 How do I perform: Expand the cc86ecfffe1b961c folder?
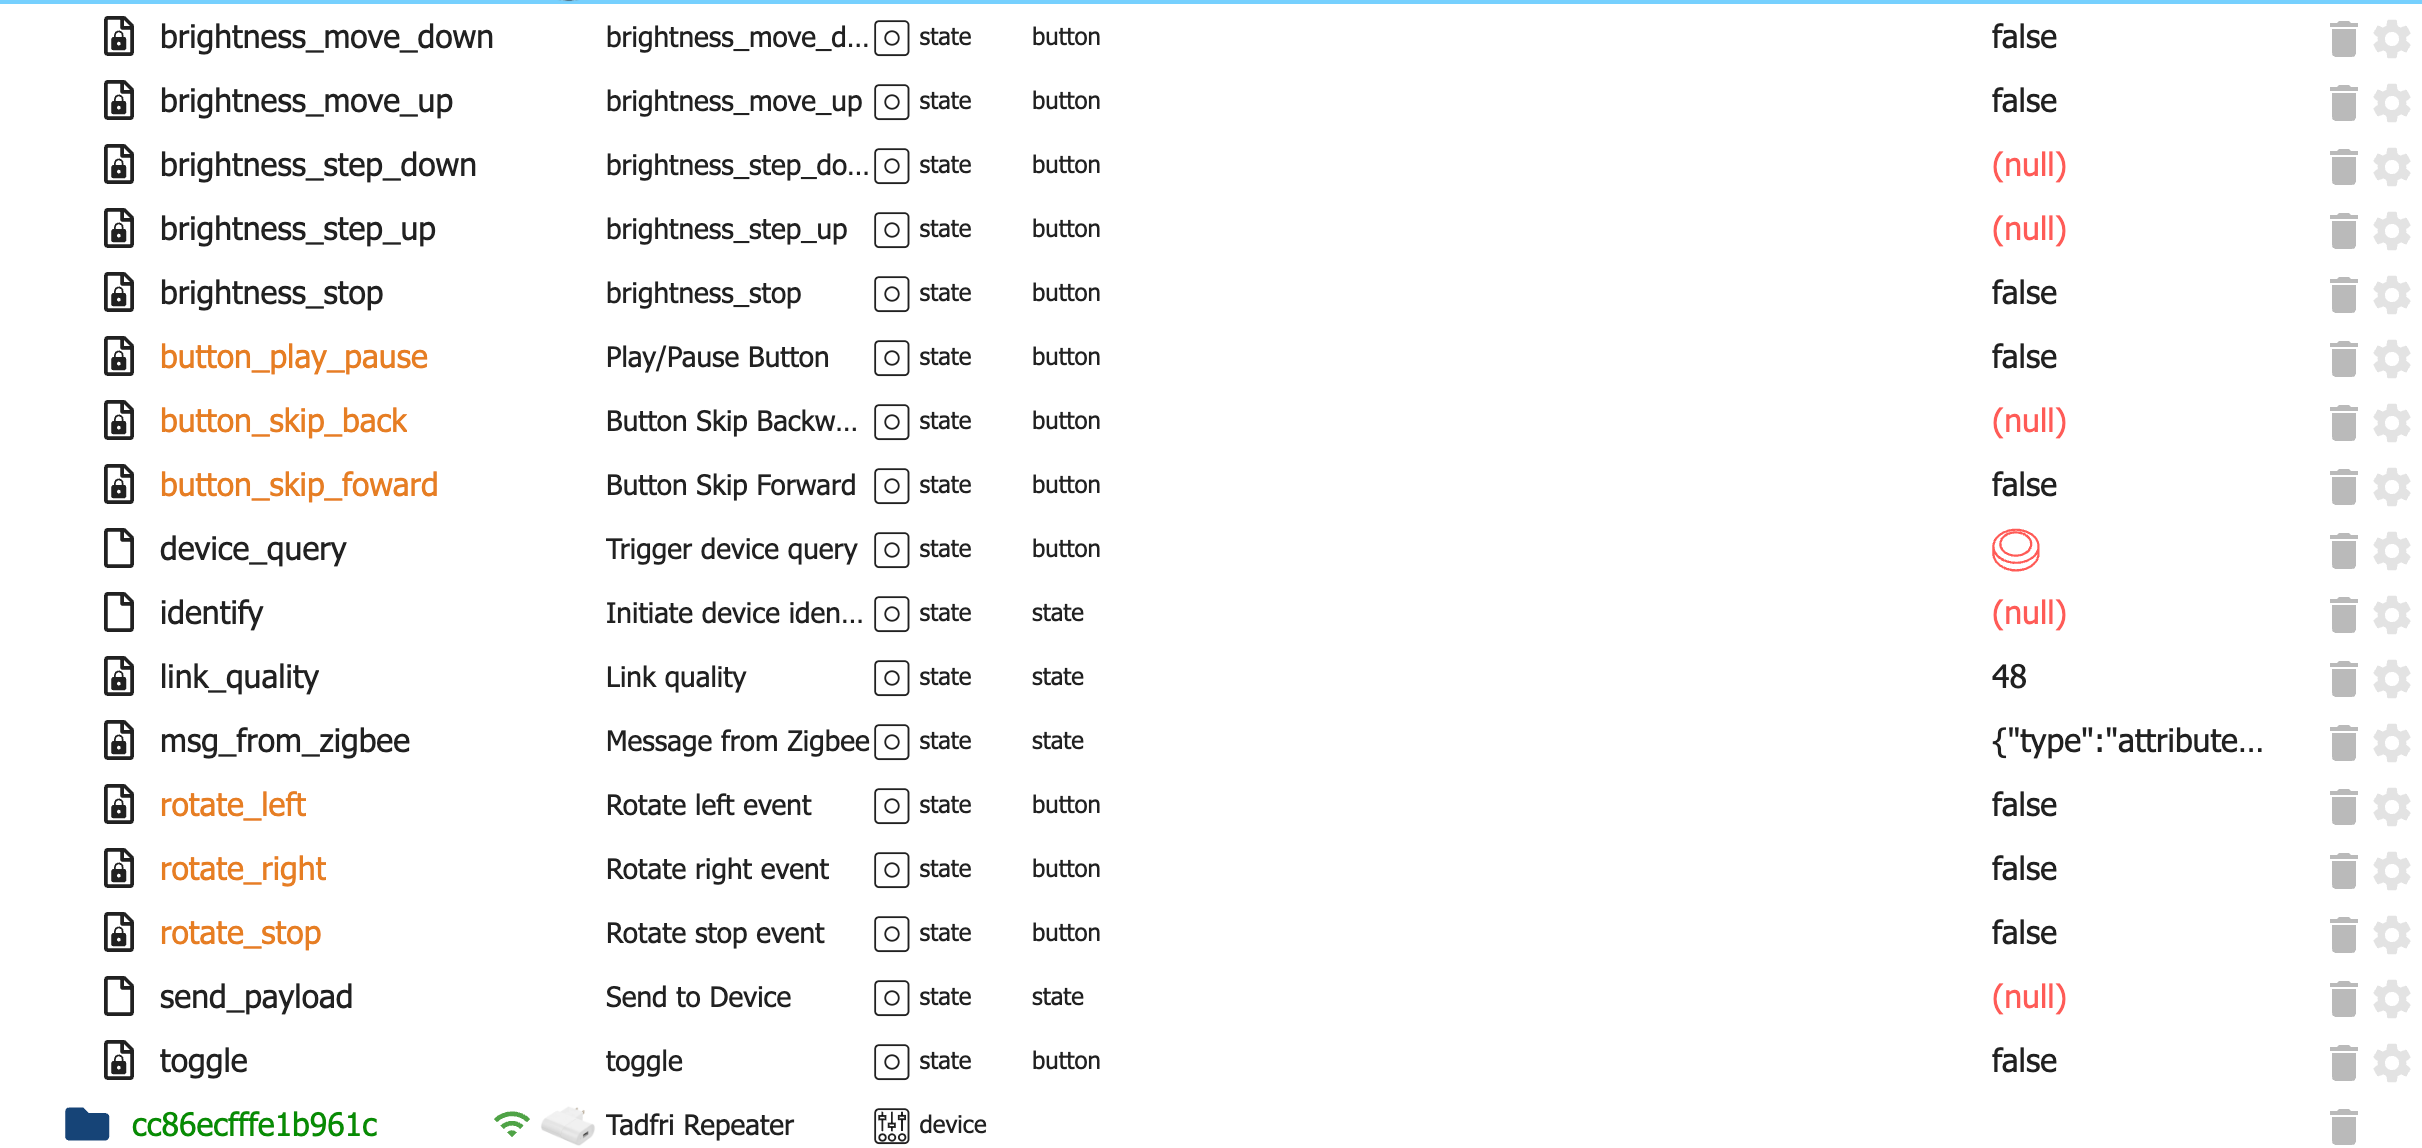point(87,1125)
